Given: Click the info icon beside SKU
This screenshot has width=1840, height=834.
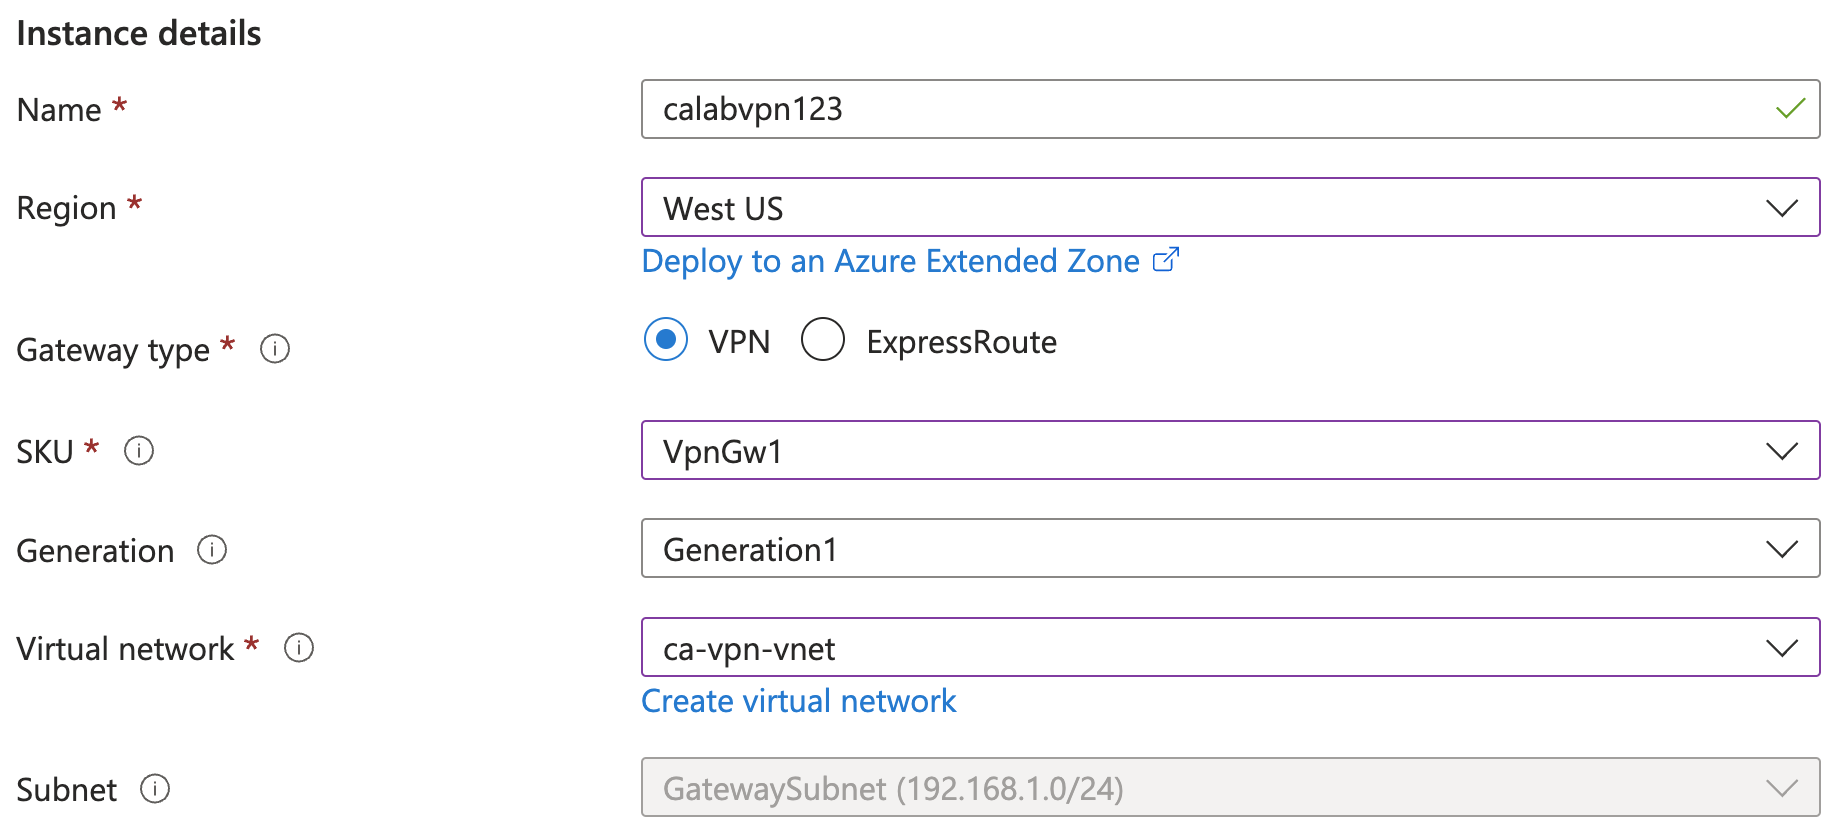Looking at the screenshot, I should click(x=139, y=451).
